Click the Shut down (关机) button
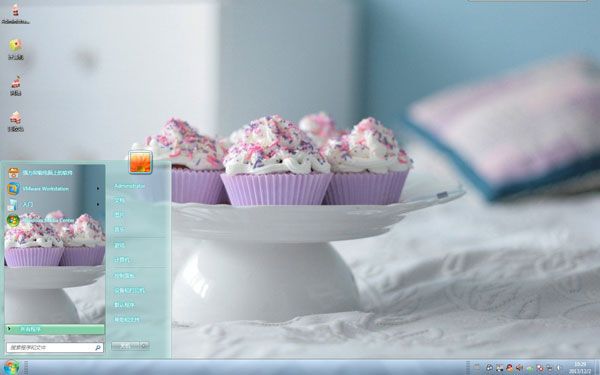 tap(126, 346)
